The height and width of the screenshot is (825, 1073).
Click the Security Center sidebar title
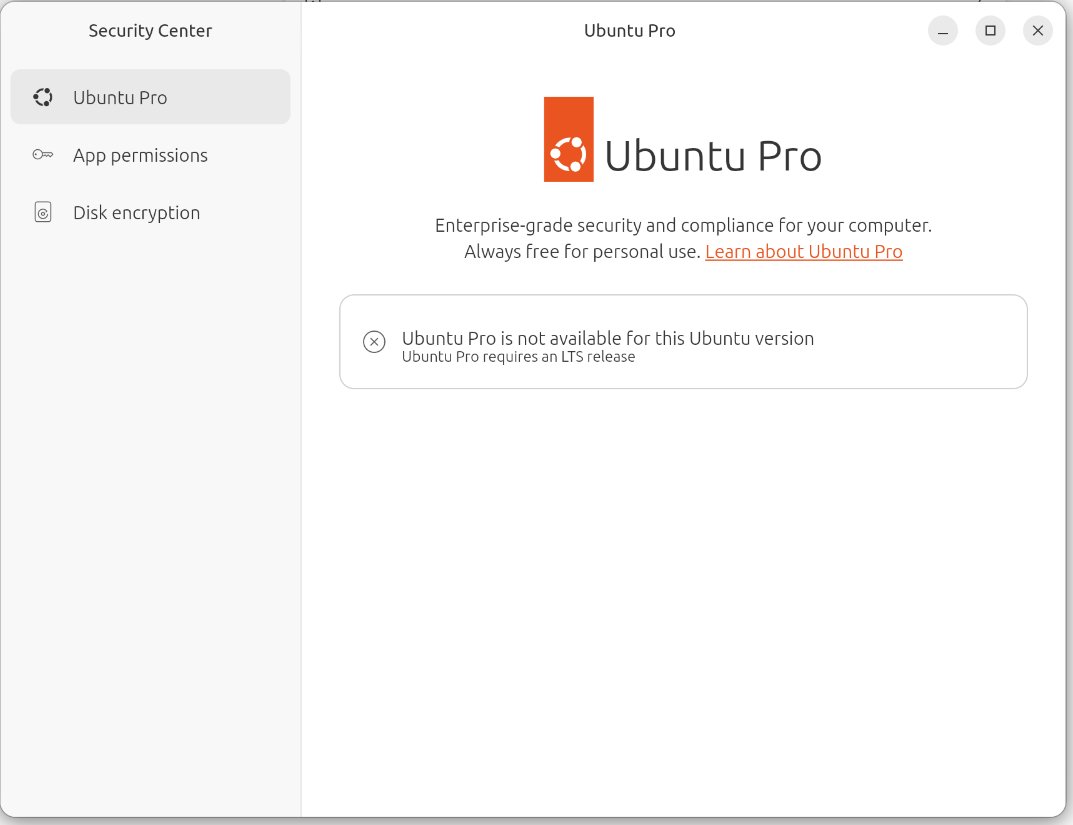click(150, 31)
